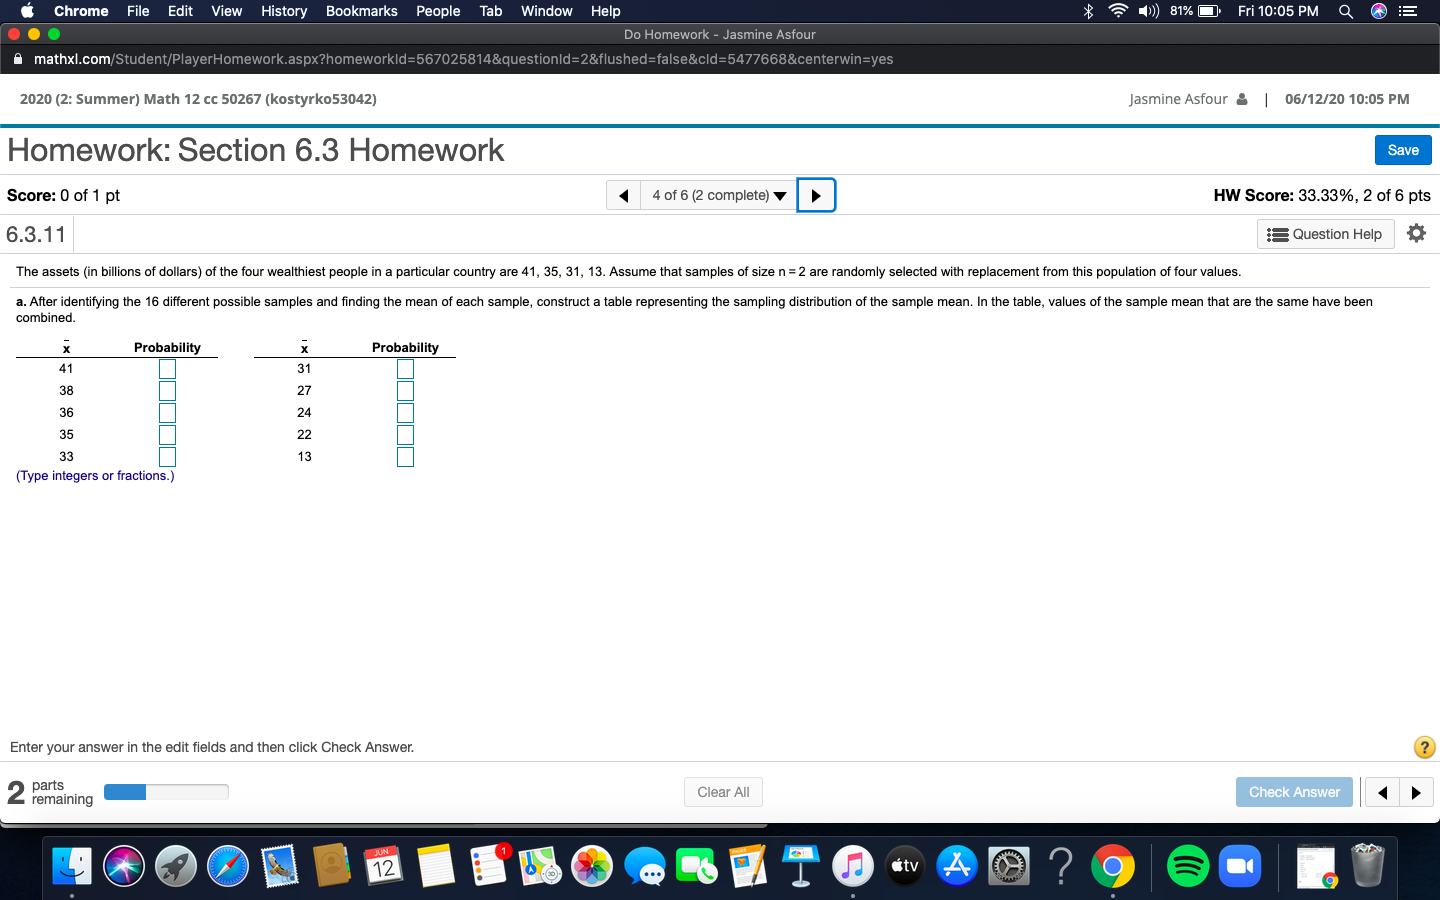The image size is (1440, 900).
Task: Open the Bookmarks menu
Action: (361, 11)
